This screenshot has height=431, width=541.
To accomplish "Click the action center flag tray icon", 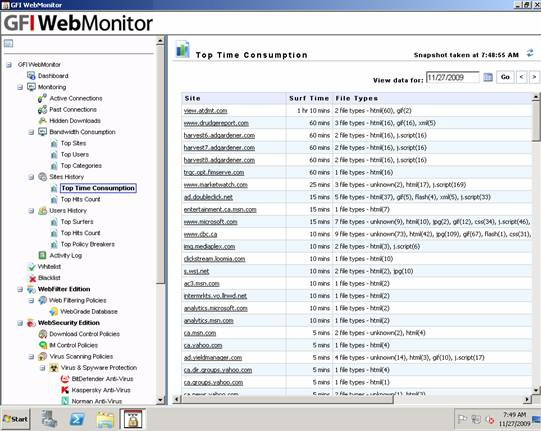I will 462,419.
